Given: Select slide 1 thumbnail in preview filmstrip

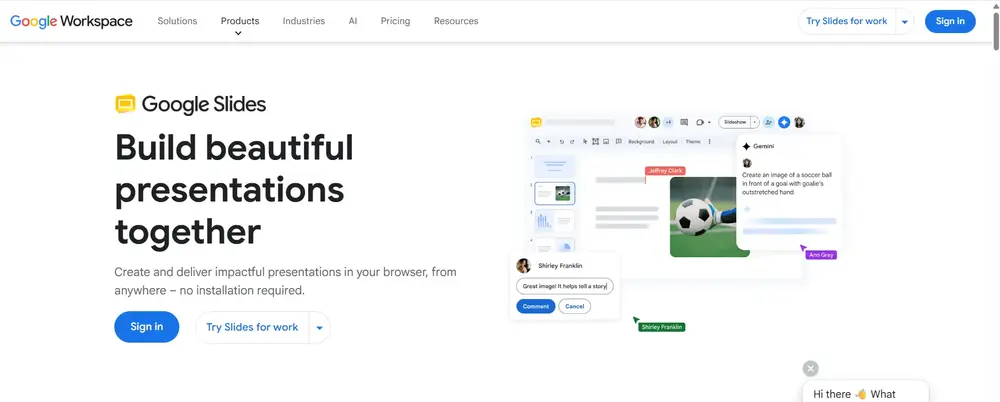Looking at the screenshot, I should (x=554, y=167).
